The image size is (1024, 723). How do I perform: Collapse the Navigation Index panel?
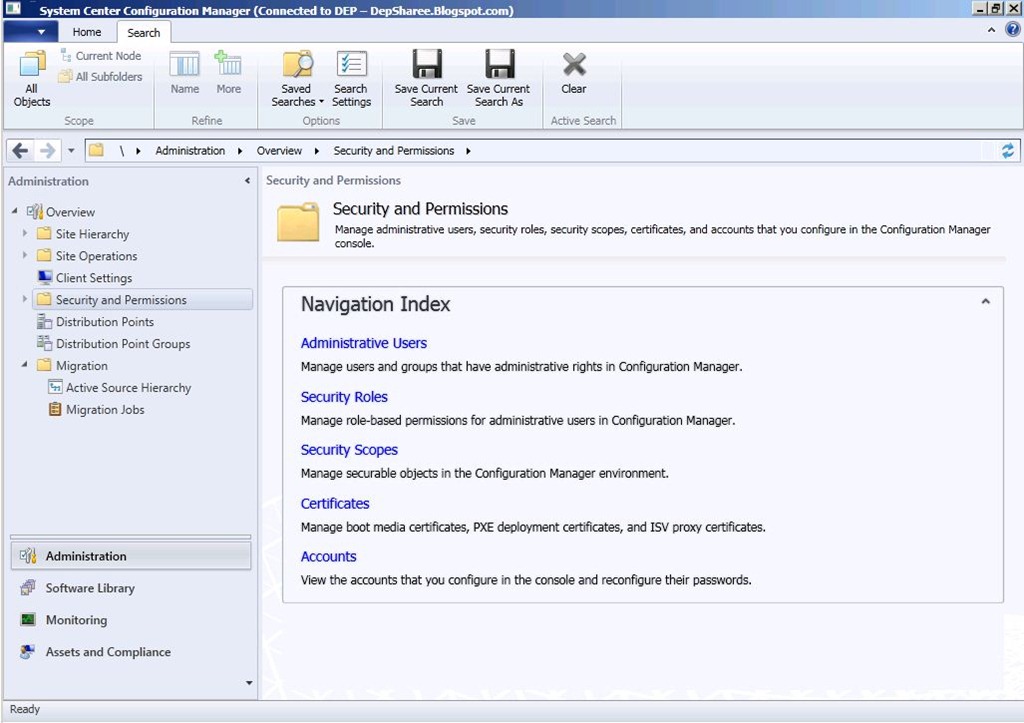tap(985, 302)
